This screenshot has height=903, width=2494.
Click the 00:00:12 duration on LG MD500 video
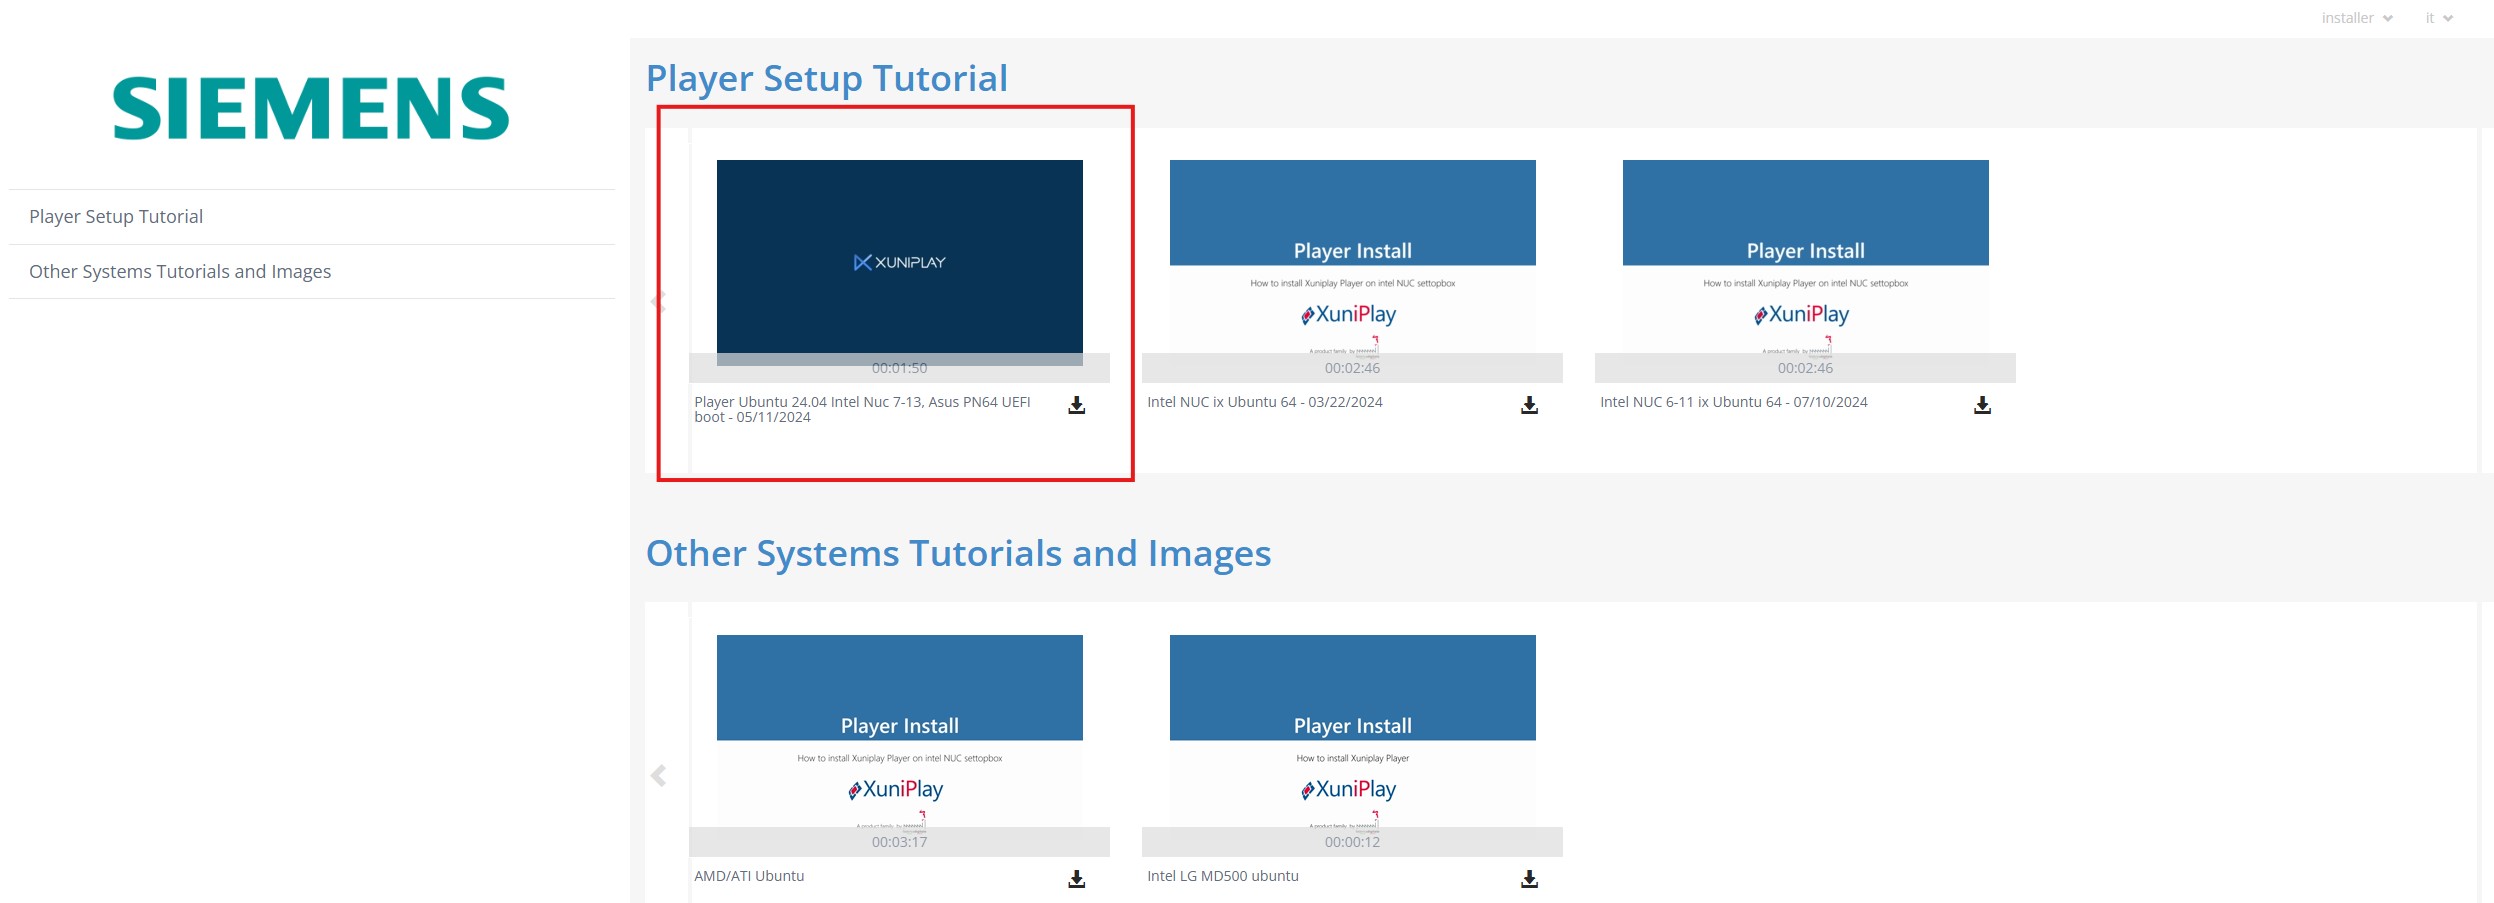1352,842
